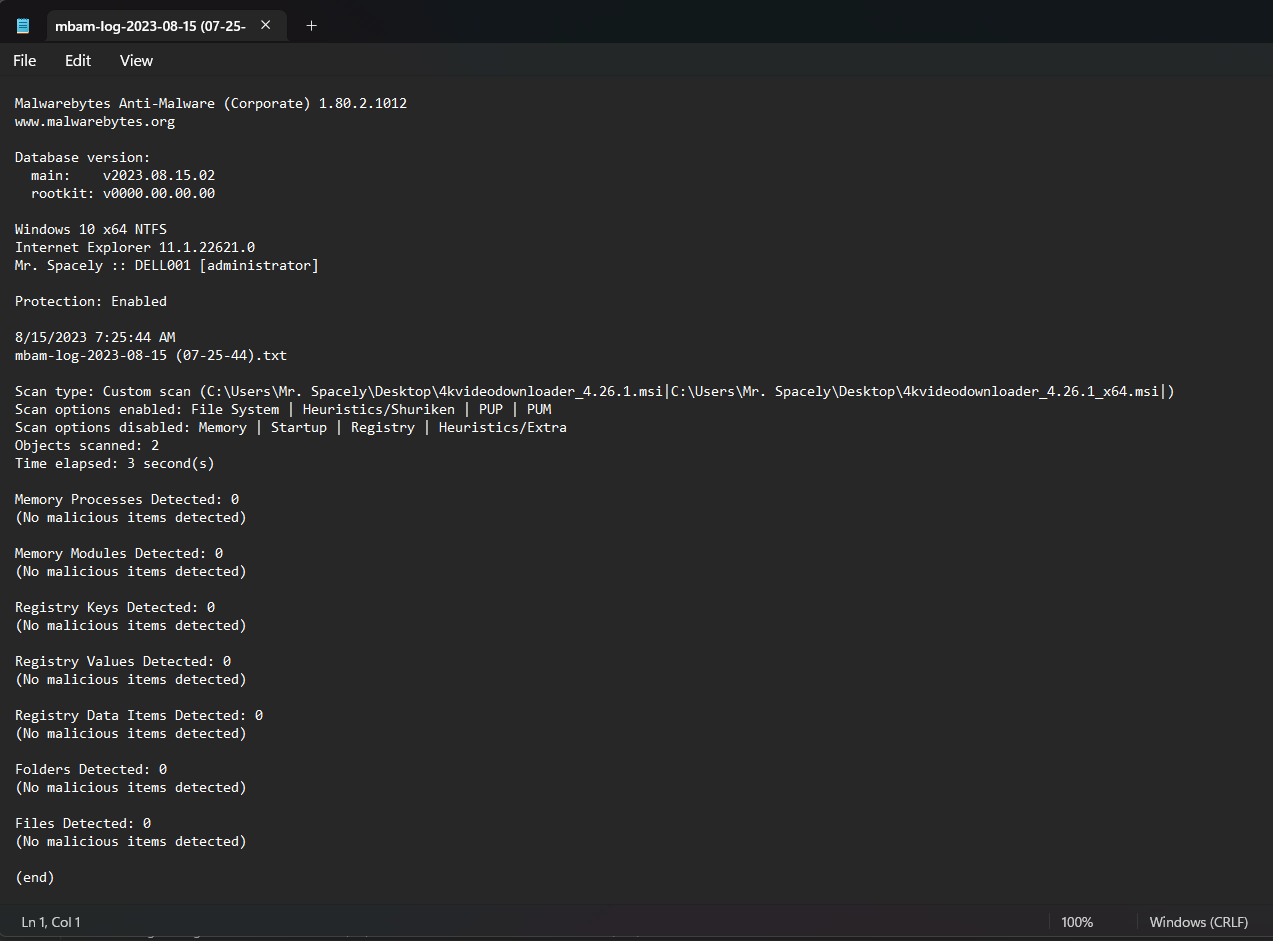
Task: Click the Ln 1, Col 1 status indicator
Action: 51,922
